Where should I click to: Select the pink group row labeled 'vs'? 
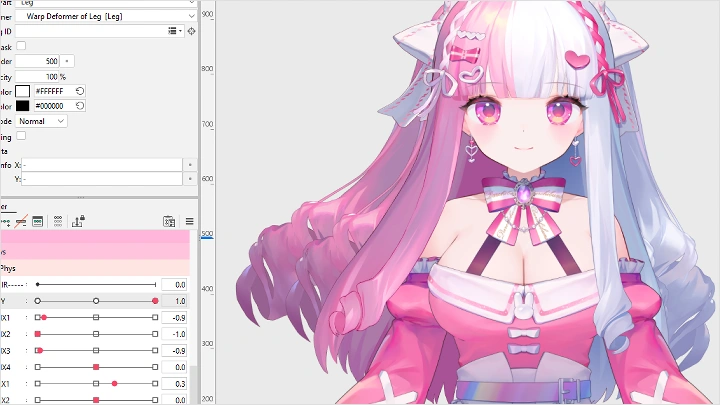click(x=95, y=252)
